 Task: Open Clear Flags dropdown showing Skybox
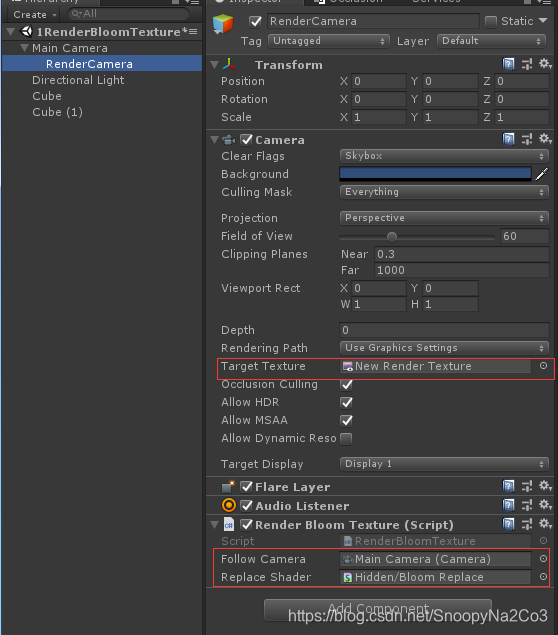(x=444, y=156)
